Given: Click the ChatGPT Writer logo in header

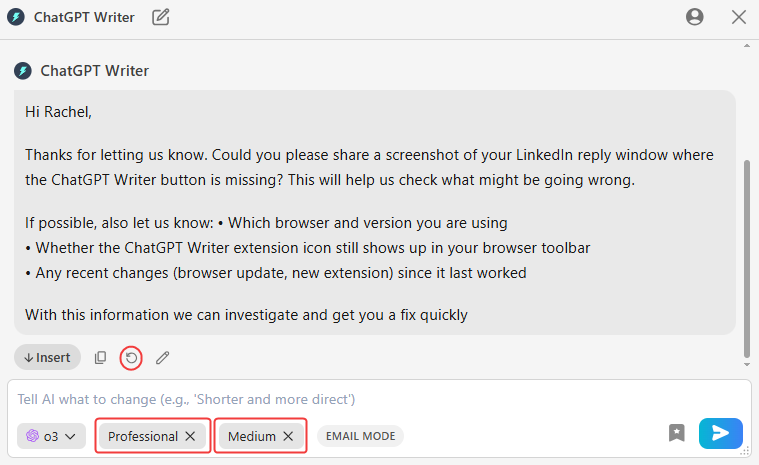Looking at the screenshot, I should [x=15, y=17].
